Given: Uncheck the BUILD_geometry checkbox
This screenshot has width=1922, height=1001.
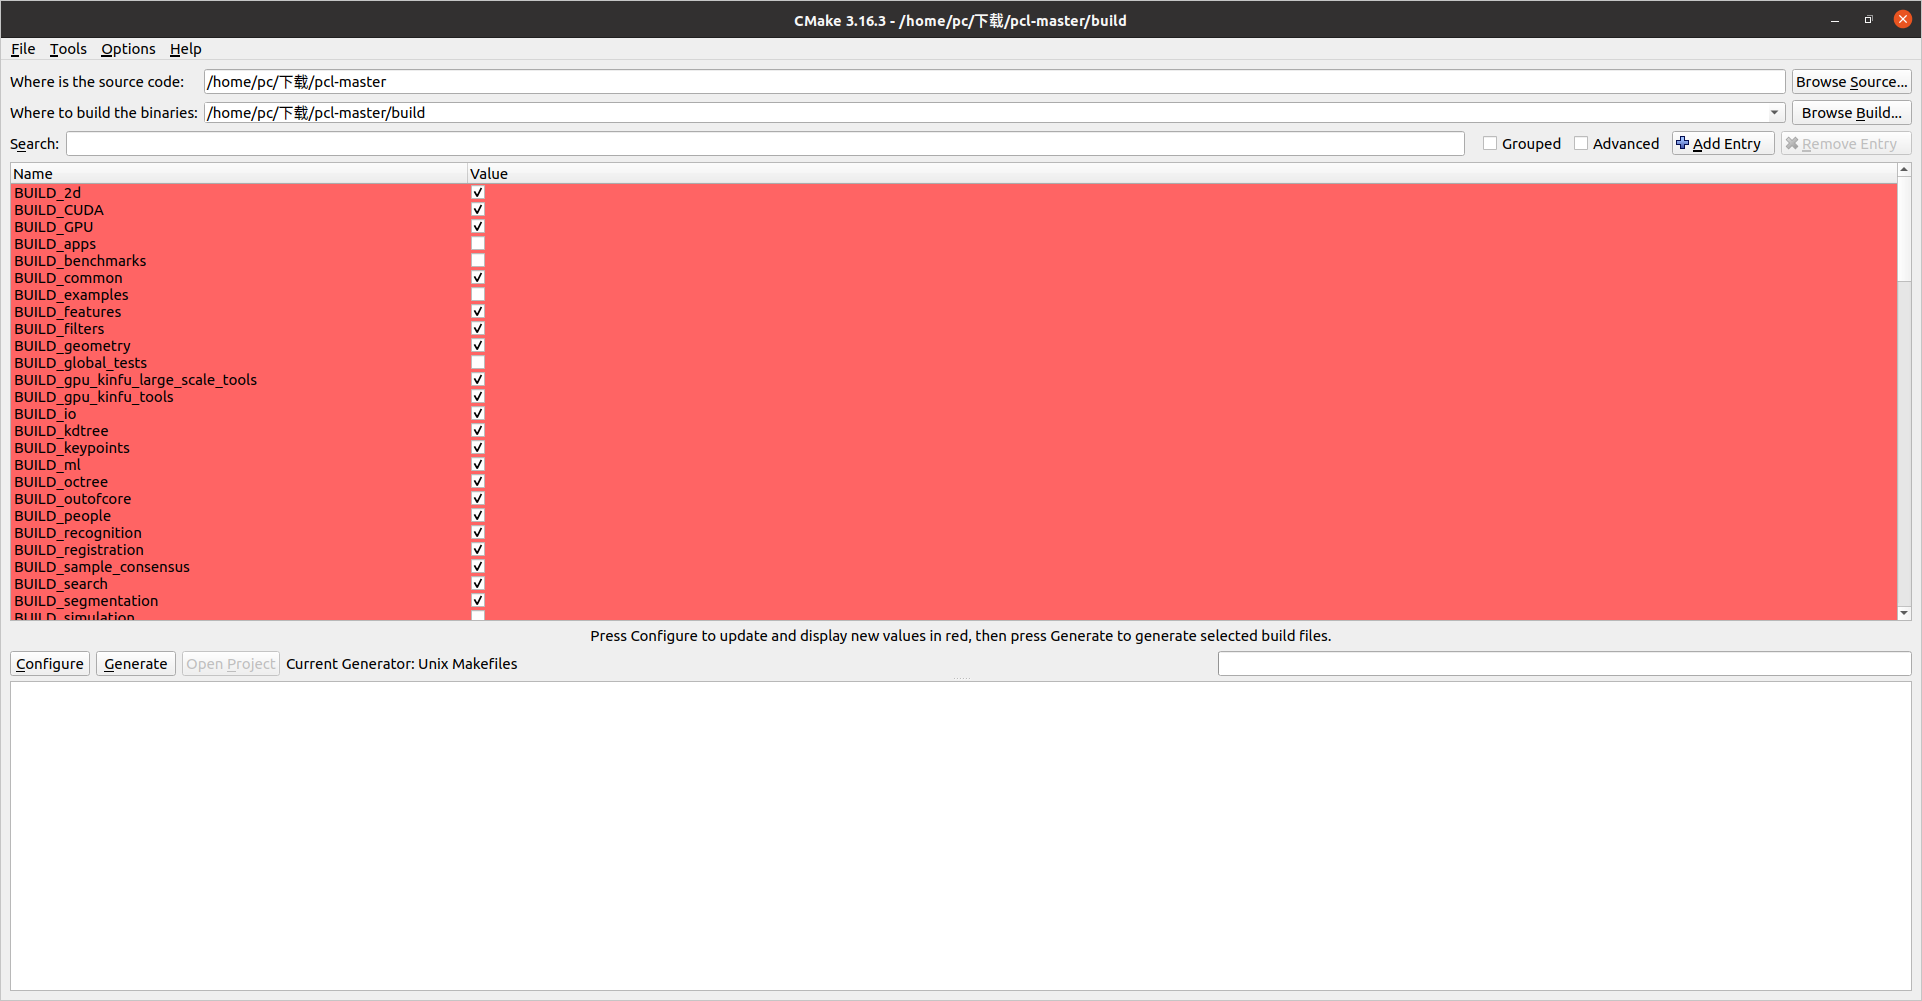Looking at the screenshot, I should (478, 346).
